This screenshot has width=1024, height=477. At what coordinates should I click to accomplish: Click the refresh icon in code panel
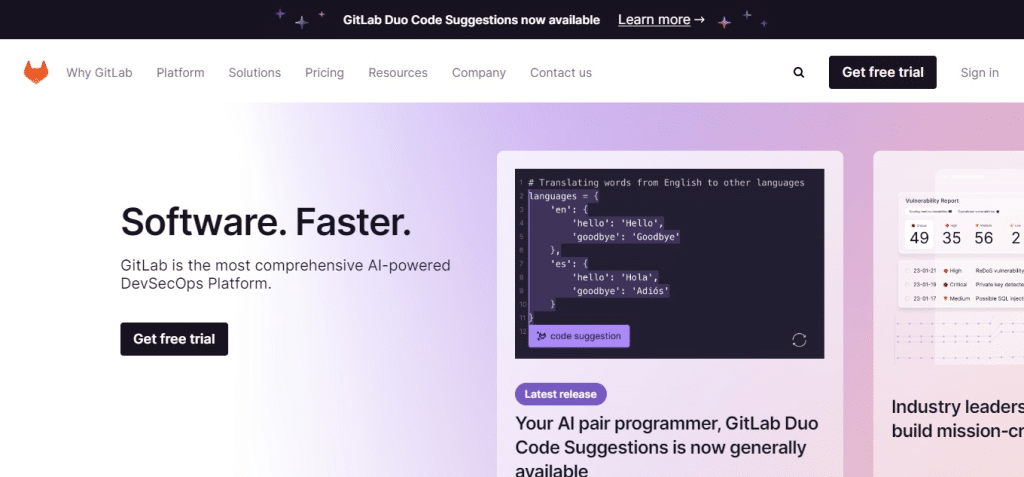(799, 340)
